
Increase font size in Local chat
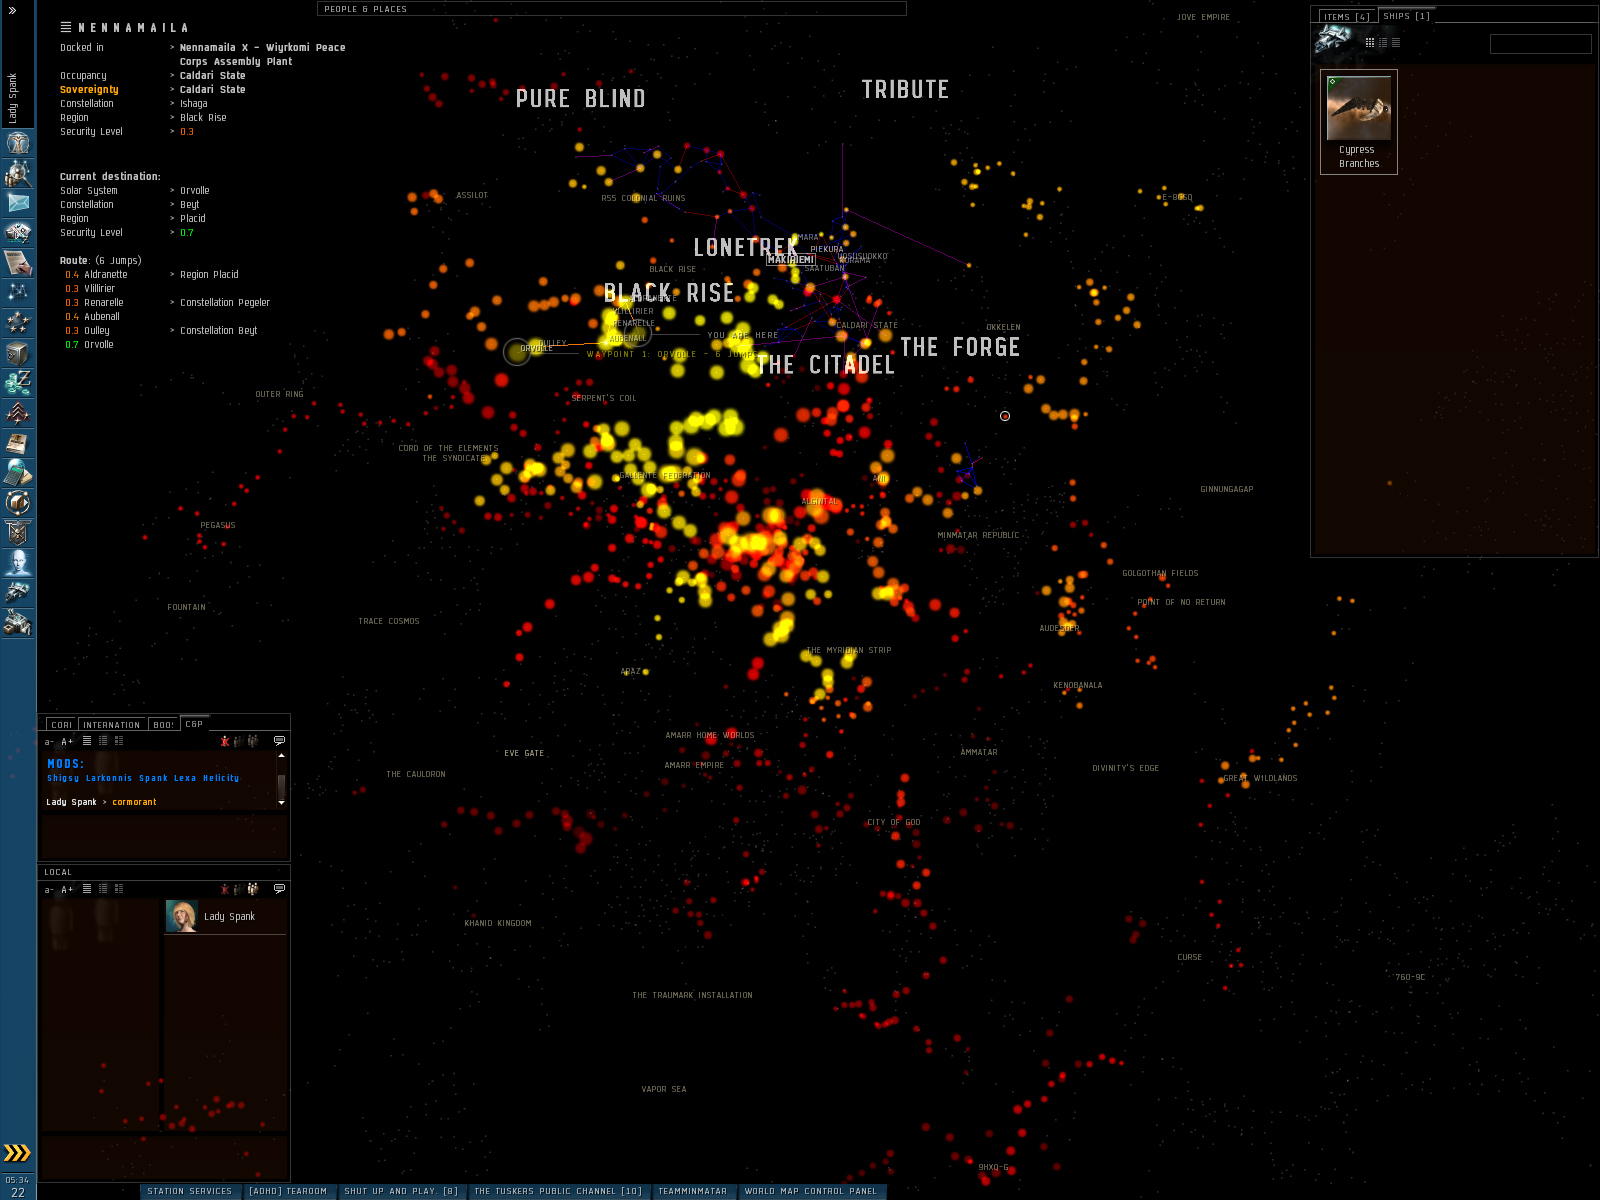point(67,890)
